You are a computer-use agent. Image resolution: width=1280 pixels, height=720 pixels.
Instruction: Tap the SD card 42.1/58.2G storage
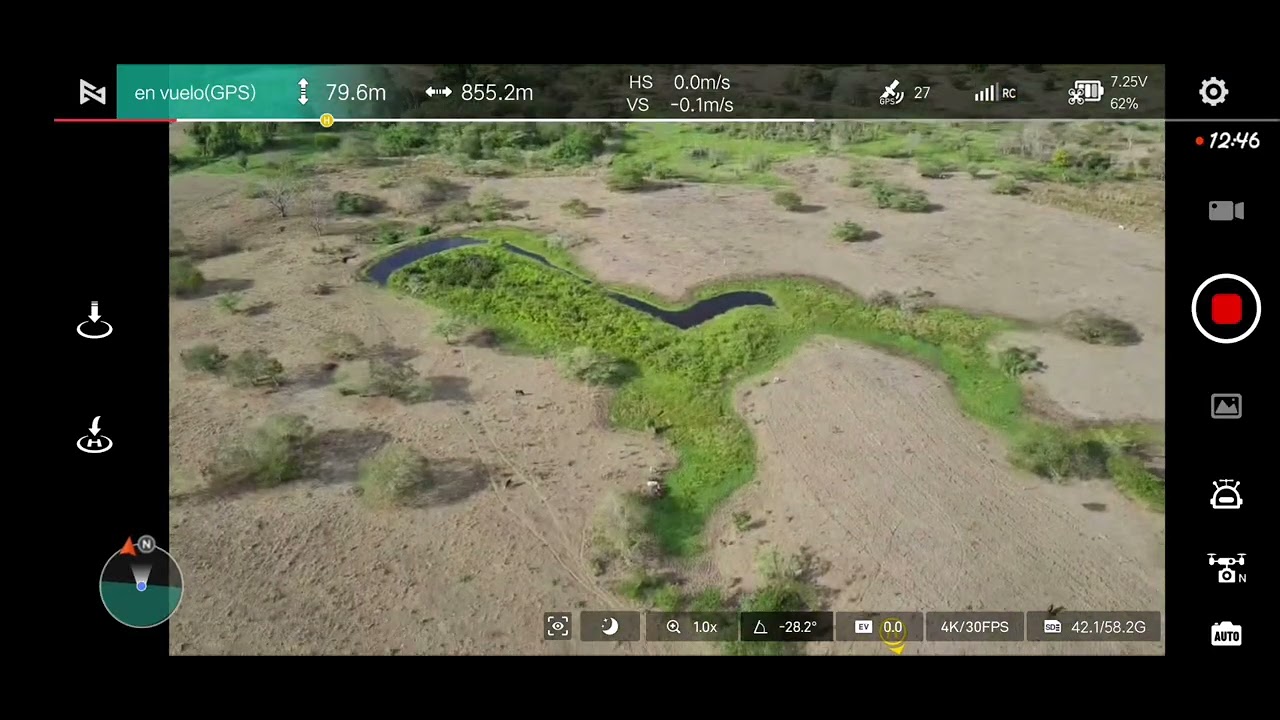[x=1095, y=627]
